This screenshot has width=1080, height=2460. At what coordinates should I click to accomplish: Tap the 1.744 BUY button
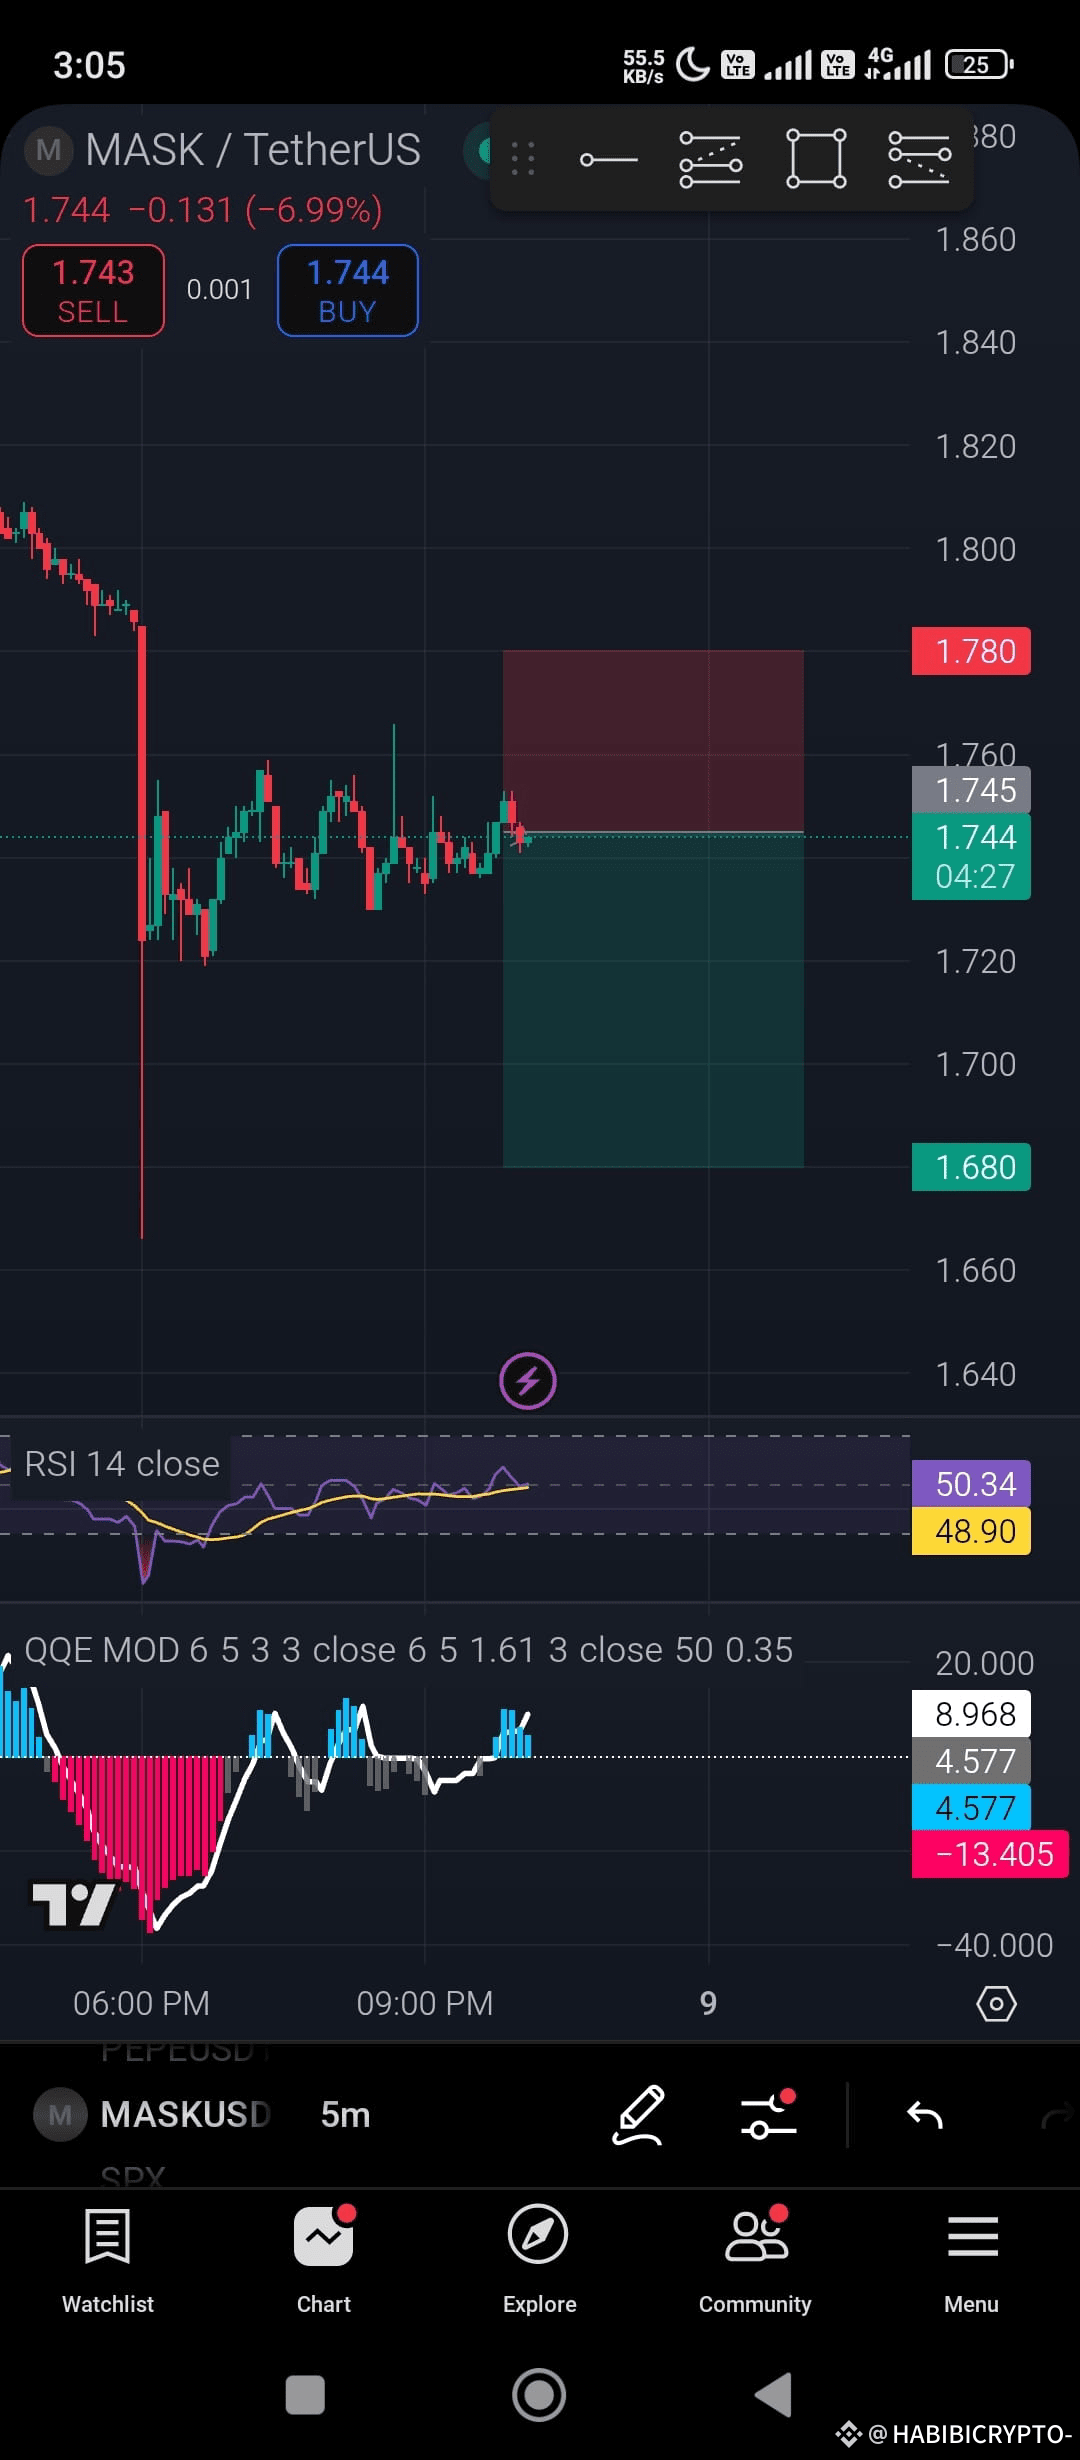point(347,290)
